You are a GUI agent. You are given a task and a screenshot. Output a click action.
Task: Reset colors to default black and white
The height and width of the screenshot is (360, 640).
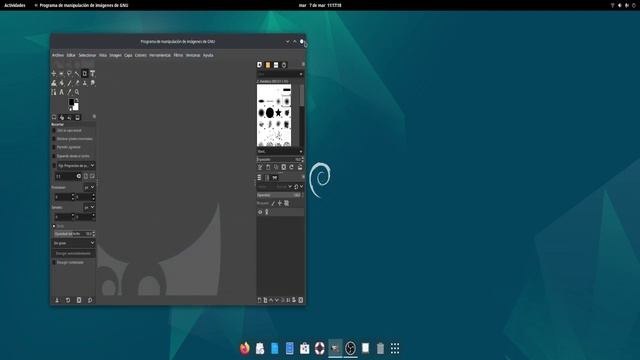tap(70, 109)
